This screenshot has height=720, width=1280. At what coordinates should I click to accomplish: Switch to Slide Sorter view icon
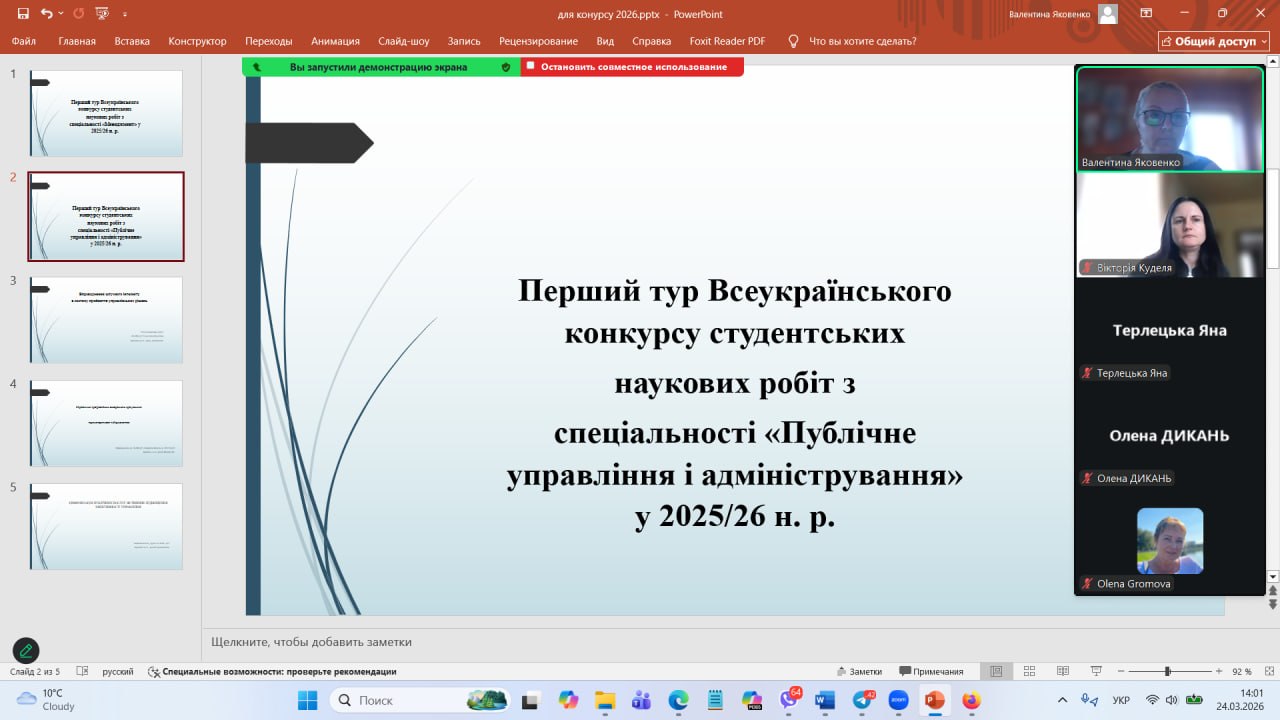tap(1027, 671)
